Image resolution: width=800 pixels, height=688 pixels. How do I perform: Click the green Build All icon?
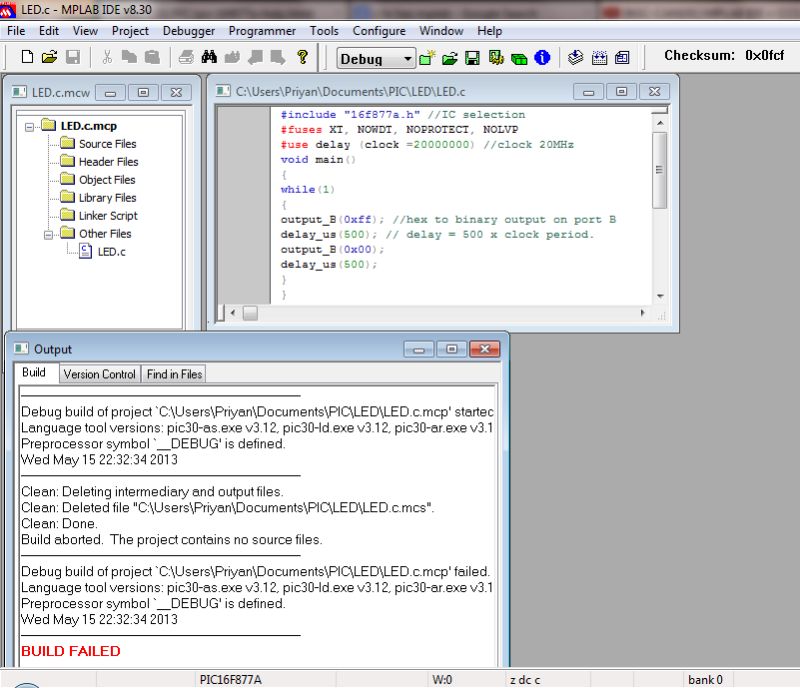518,58
